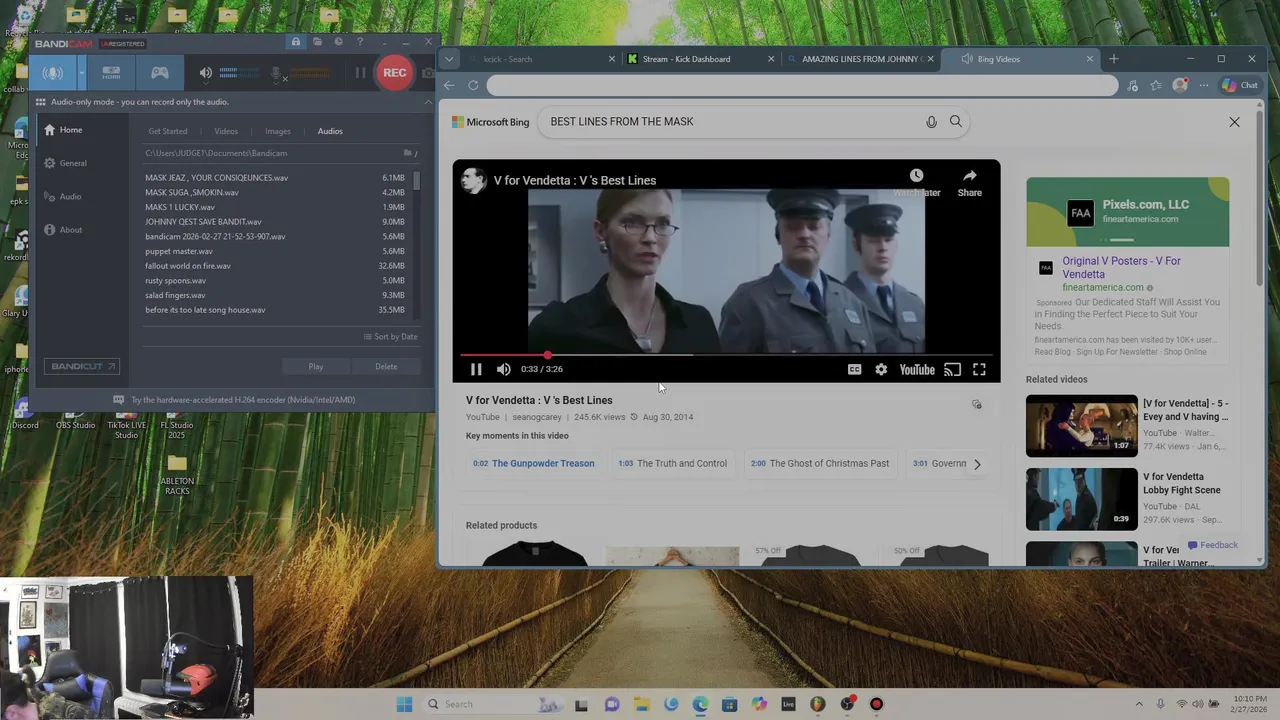Open the browser favorites star icon
The height and width of the screenshot is (720, 1280).
[1156, 86]
